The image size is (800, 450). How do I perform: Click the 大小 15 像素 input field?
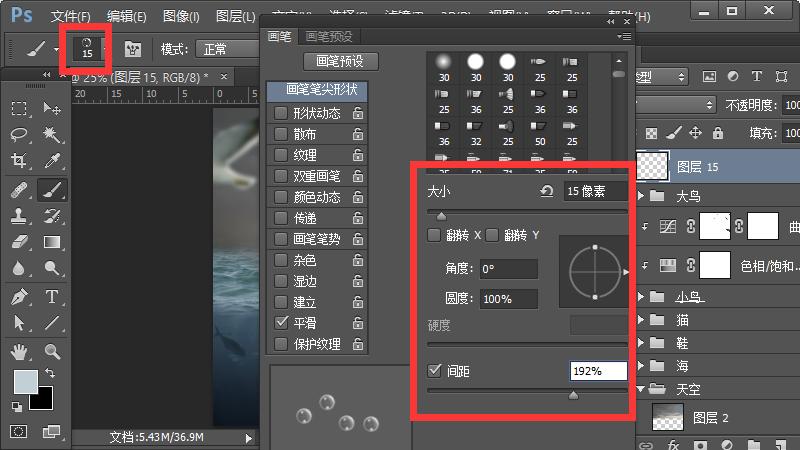[595, 191]
